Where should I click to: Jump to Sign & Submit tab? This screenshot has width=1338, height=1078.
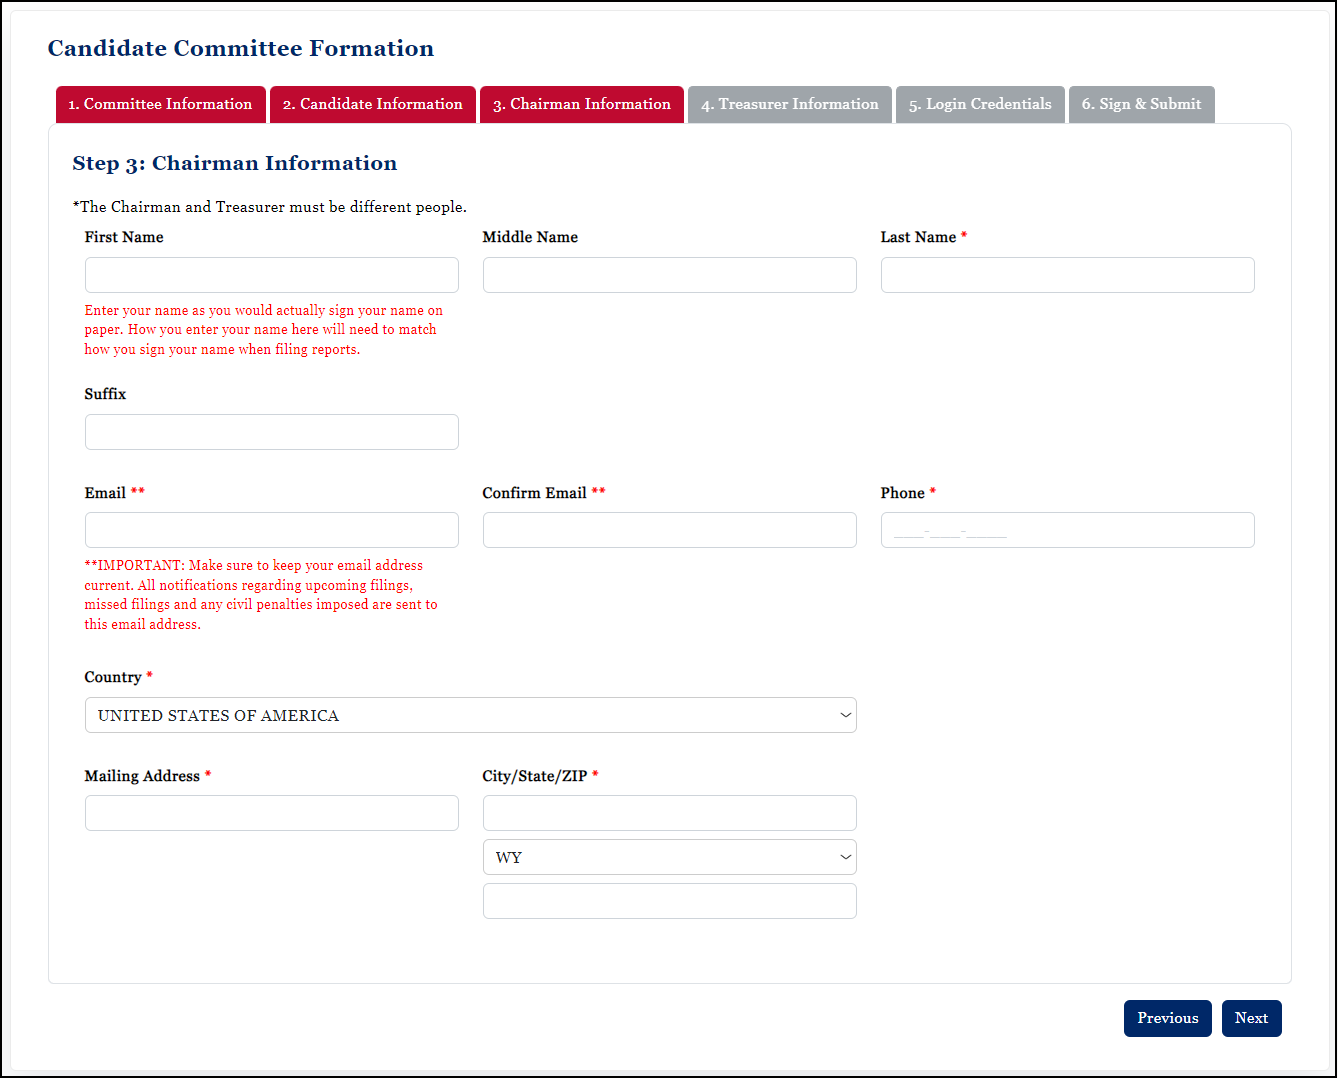[x=1141, y=104]
